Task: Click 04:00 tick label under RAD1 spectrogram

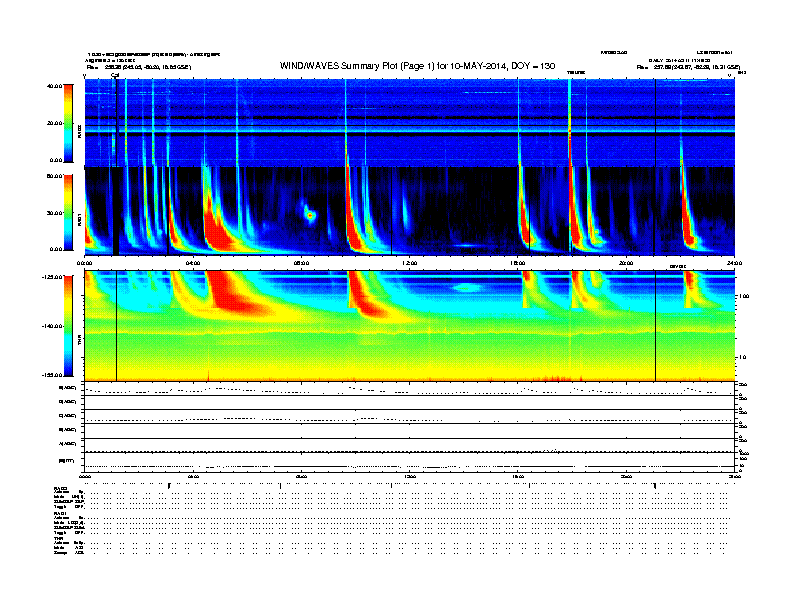Action: point(193,263)
